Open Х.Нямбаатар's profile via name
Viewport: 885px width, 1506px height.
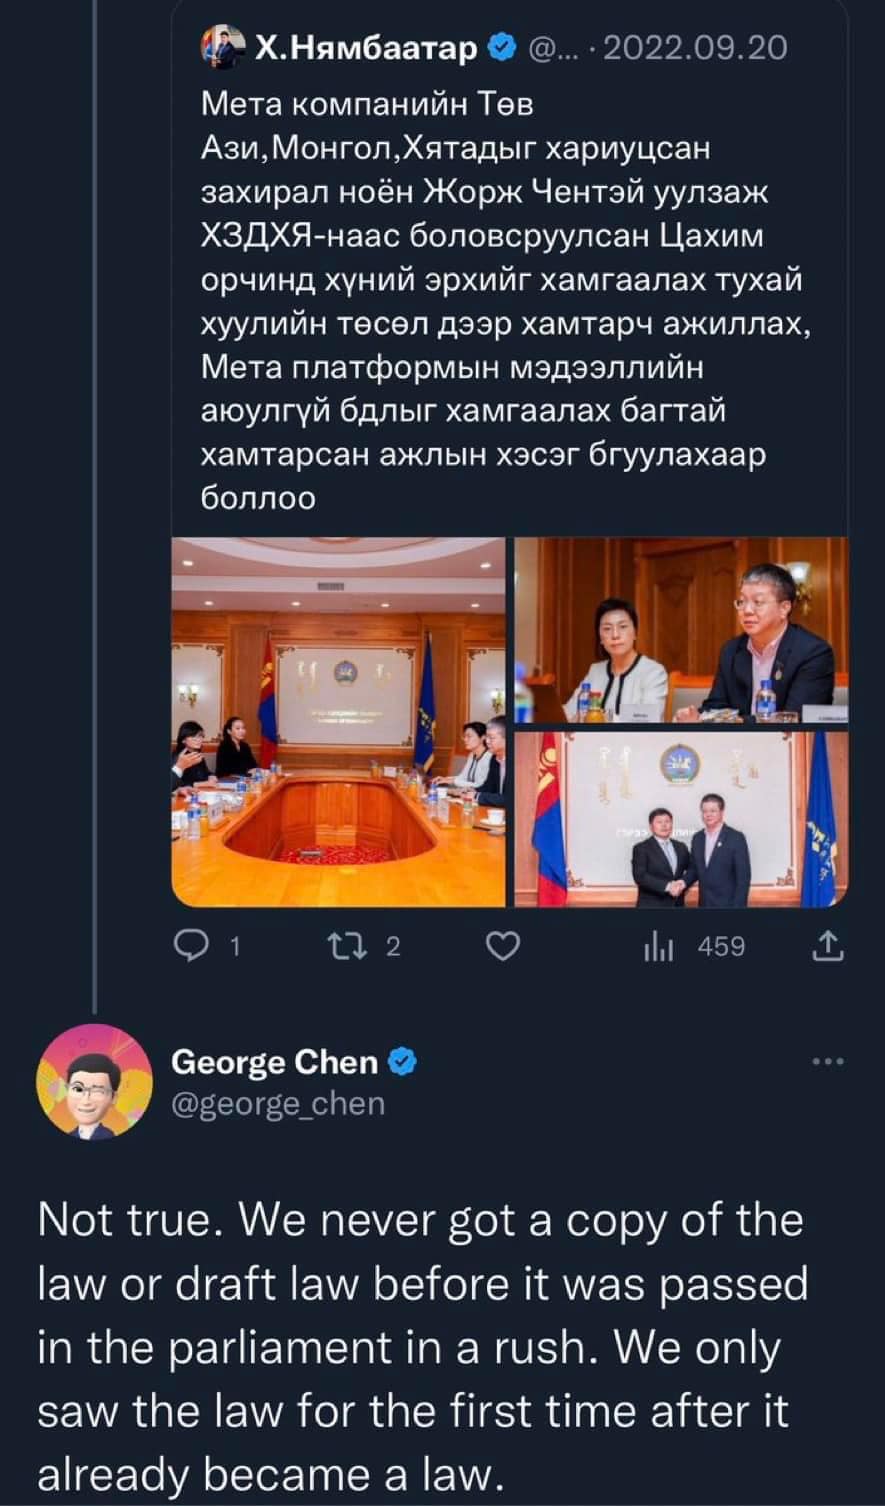(365, 47)
